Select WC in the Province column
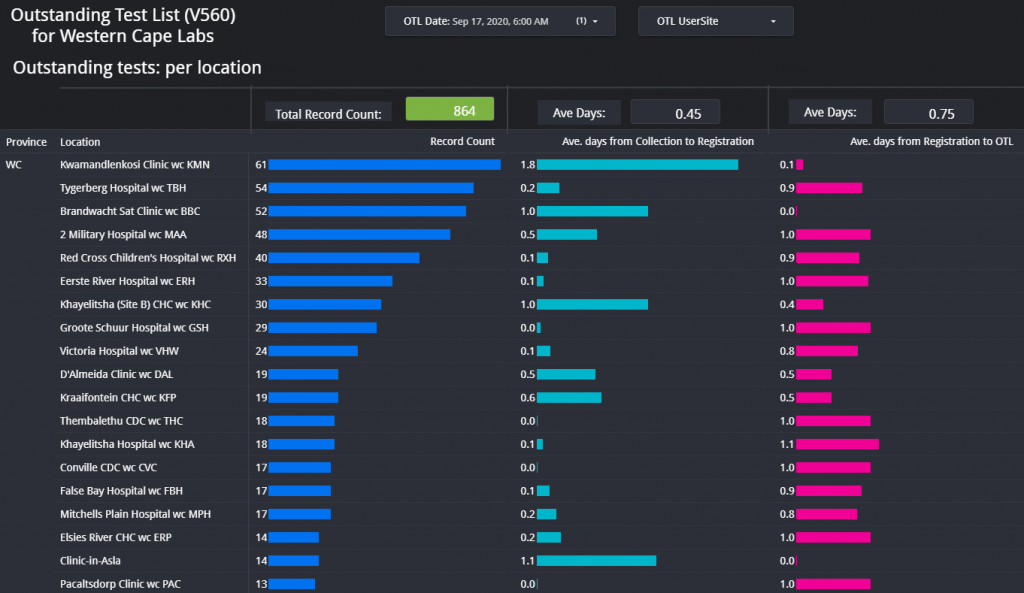Image resolution: width=1024 pixels, height=593 pixels. click(14, 164)
